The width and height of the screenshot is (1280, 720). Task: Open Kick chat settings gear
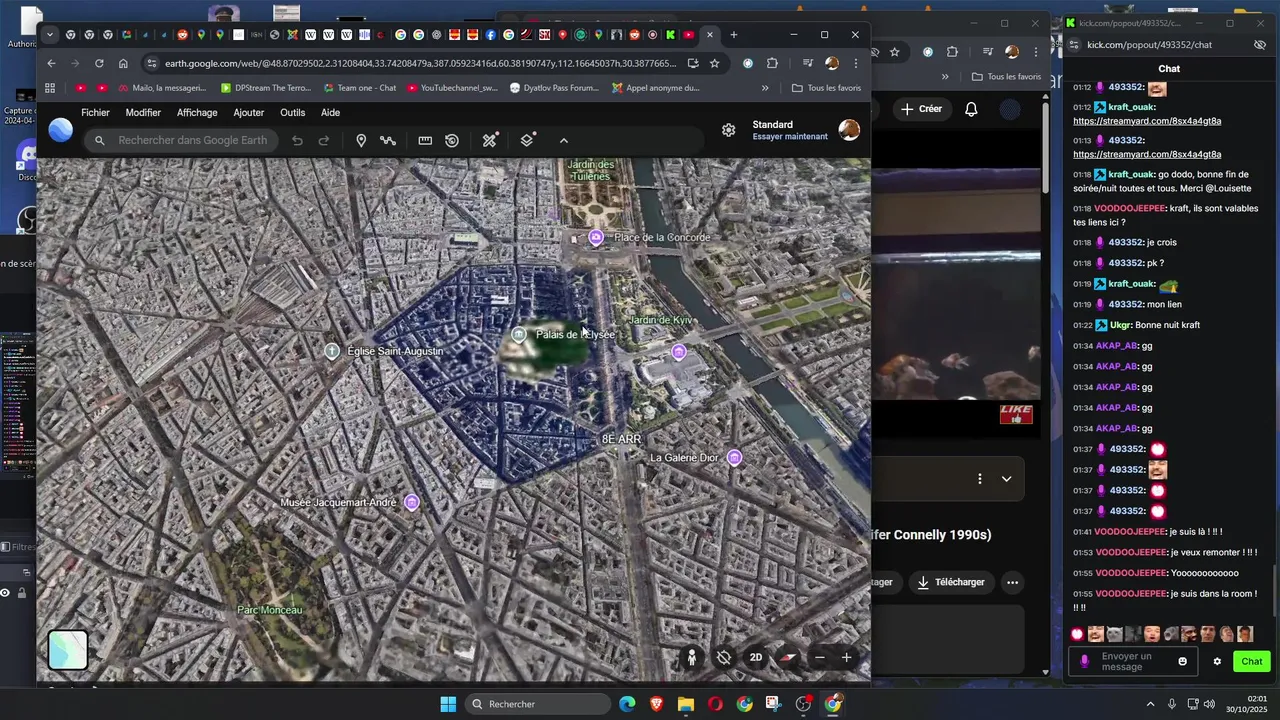(1217, 661)
